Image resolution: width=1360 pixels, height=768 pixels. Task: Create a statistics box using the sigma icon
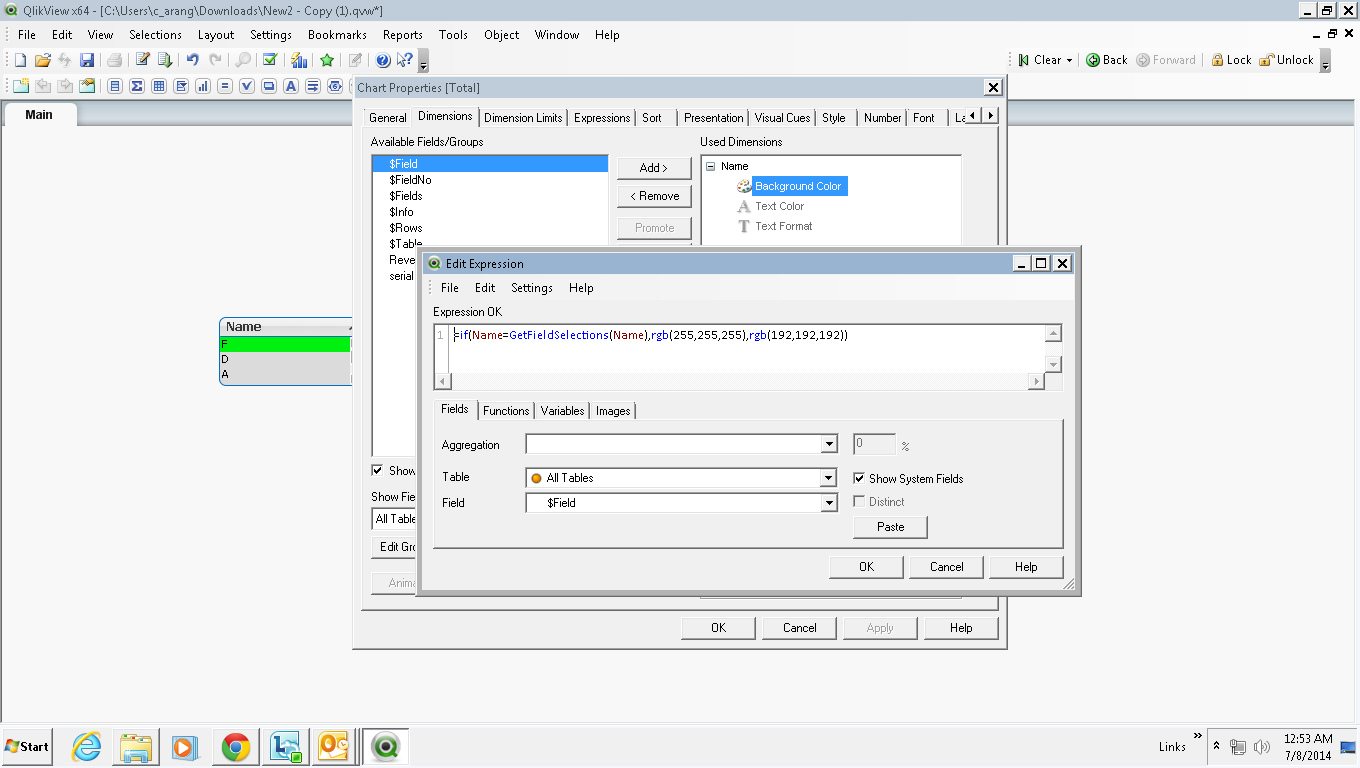point(137,86)
